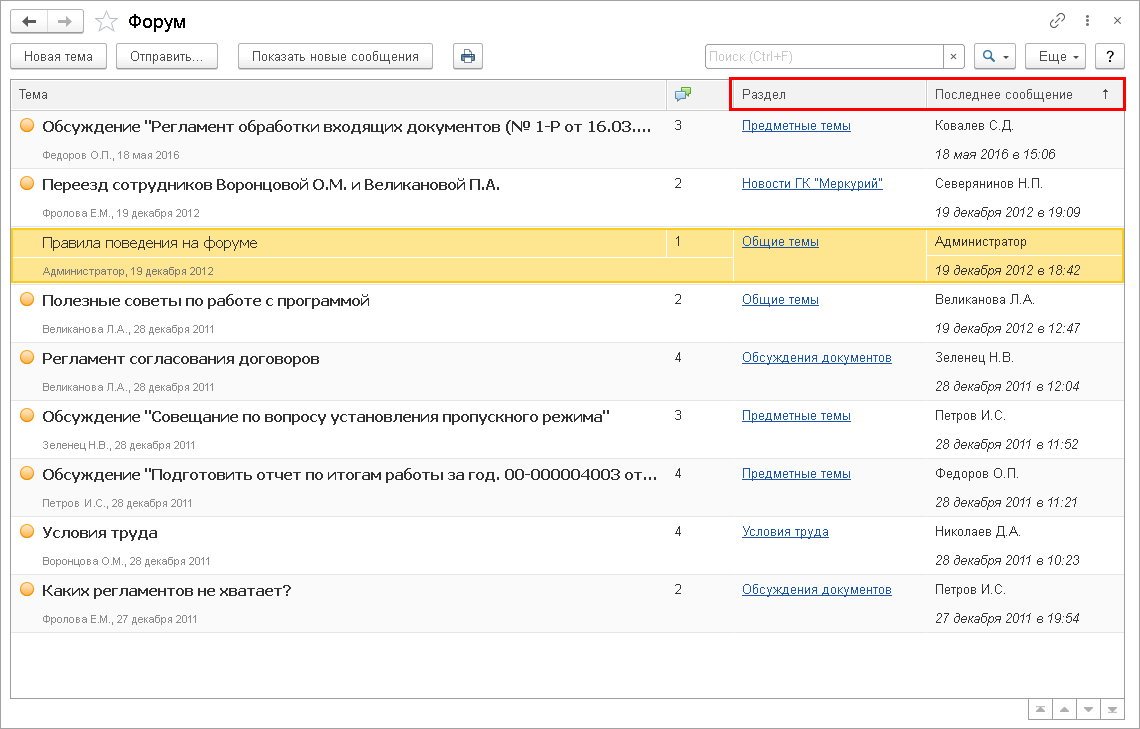Click orange marker of Каких регламентов не хватает?
Image resolution: width=1140 pixels, height=729 pixels.
[x=27, y=589]
